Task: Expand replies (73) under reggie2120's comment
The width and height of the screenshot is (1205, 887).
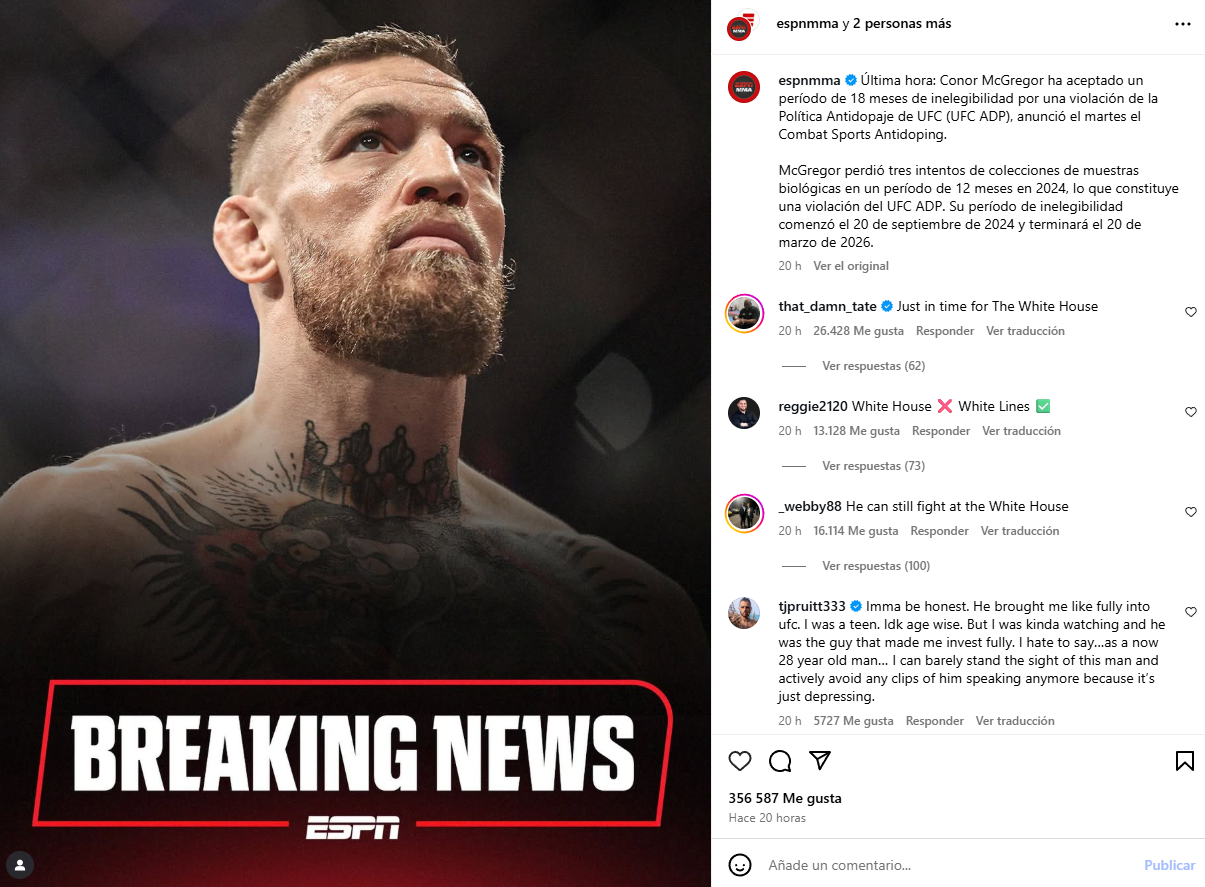Action: (x=873, y=466)
